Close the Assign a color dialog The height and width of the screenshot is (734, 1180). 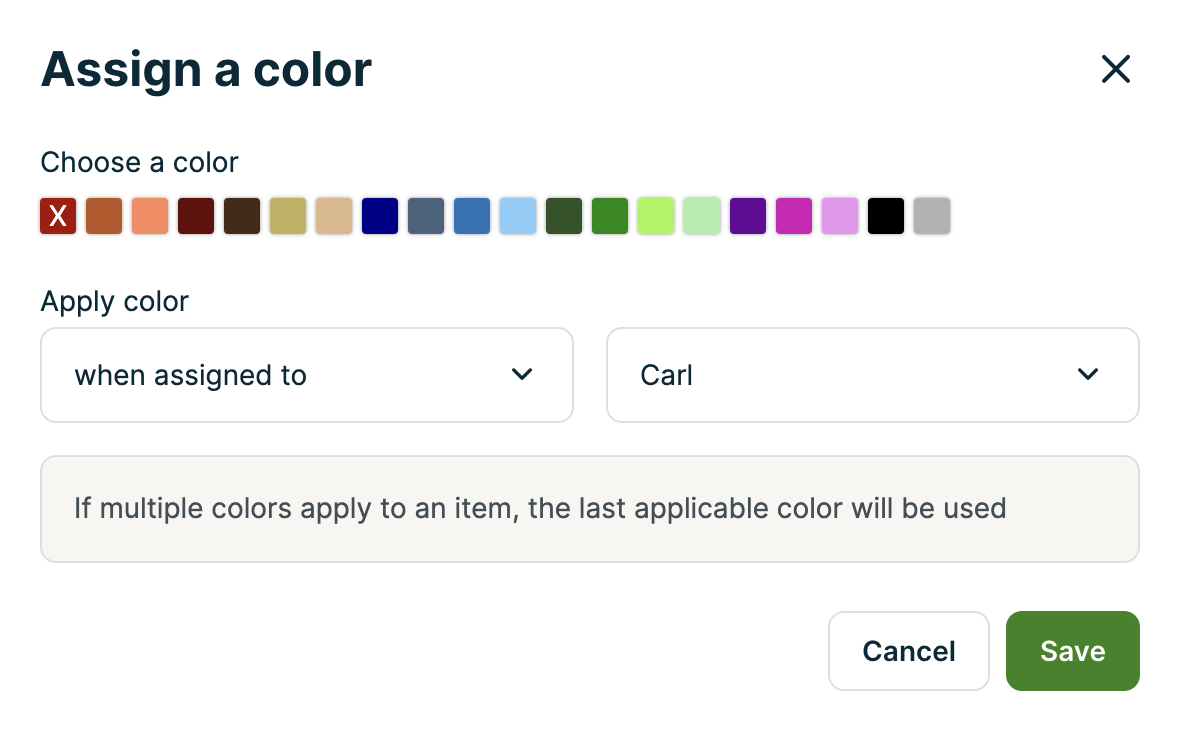(1115, 69)
